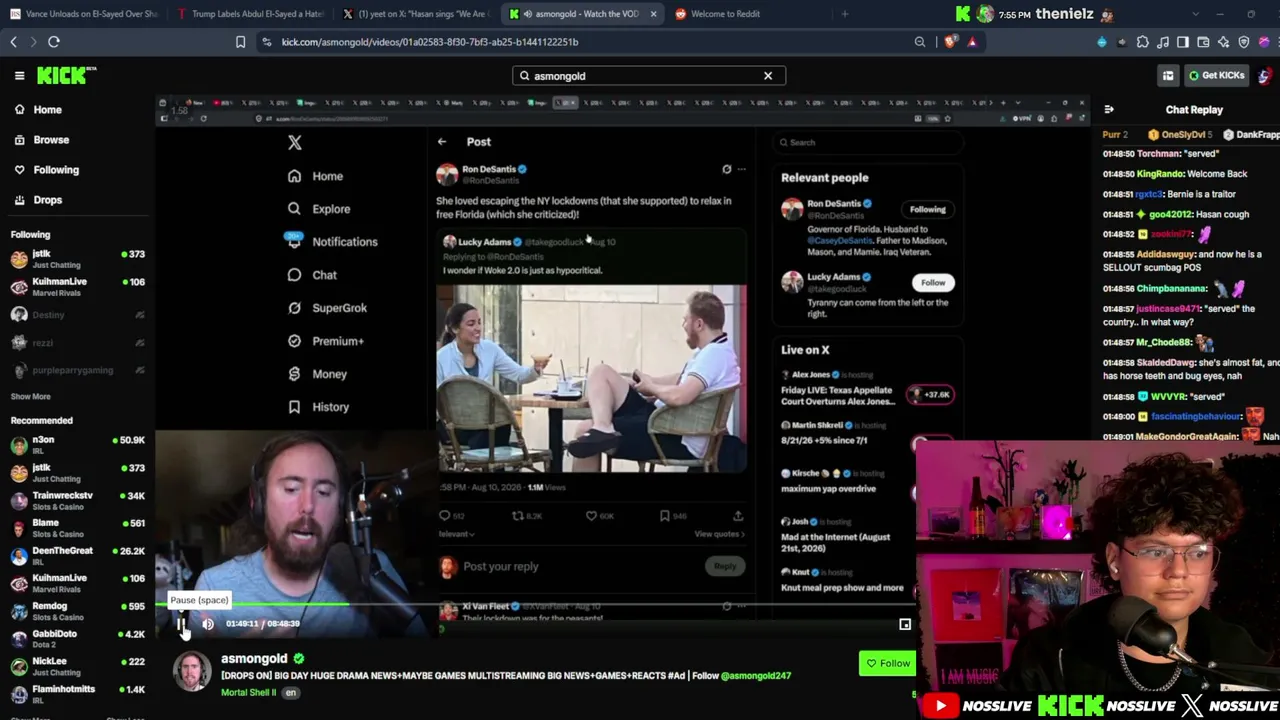1280x720 pixels.
Task: Pause the Kick video player
Action: coord(181,624)
